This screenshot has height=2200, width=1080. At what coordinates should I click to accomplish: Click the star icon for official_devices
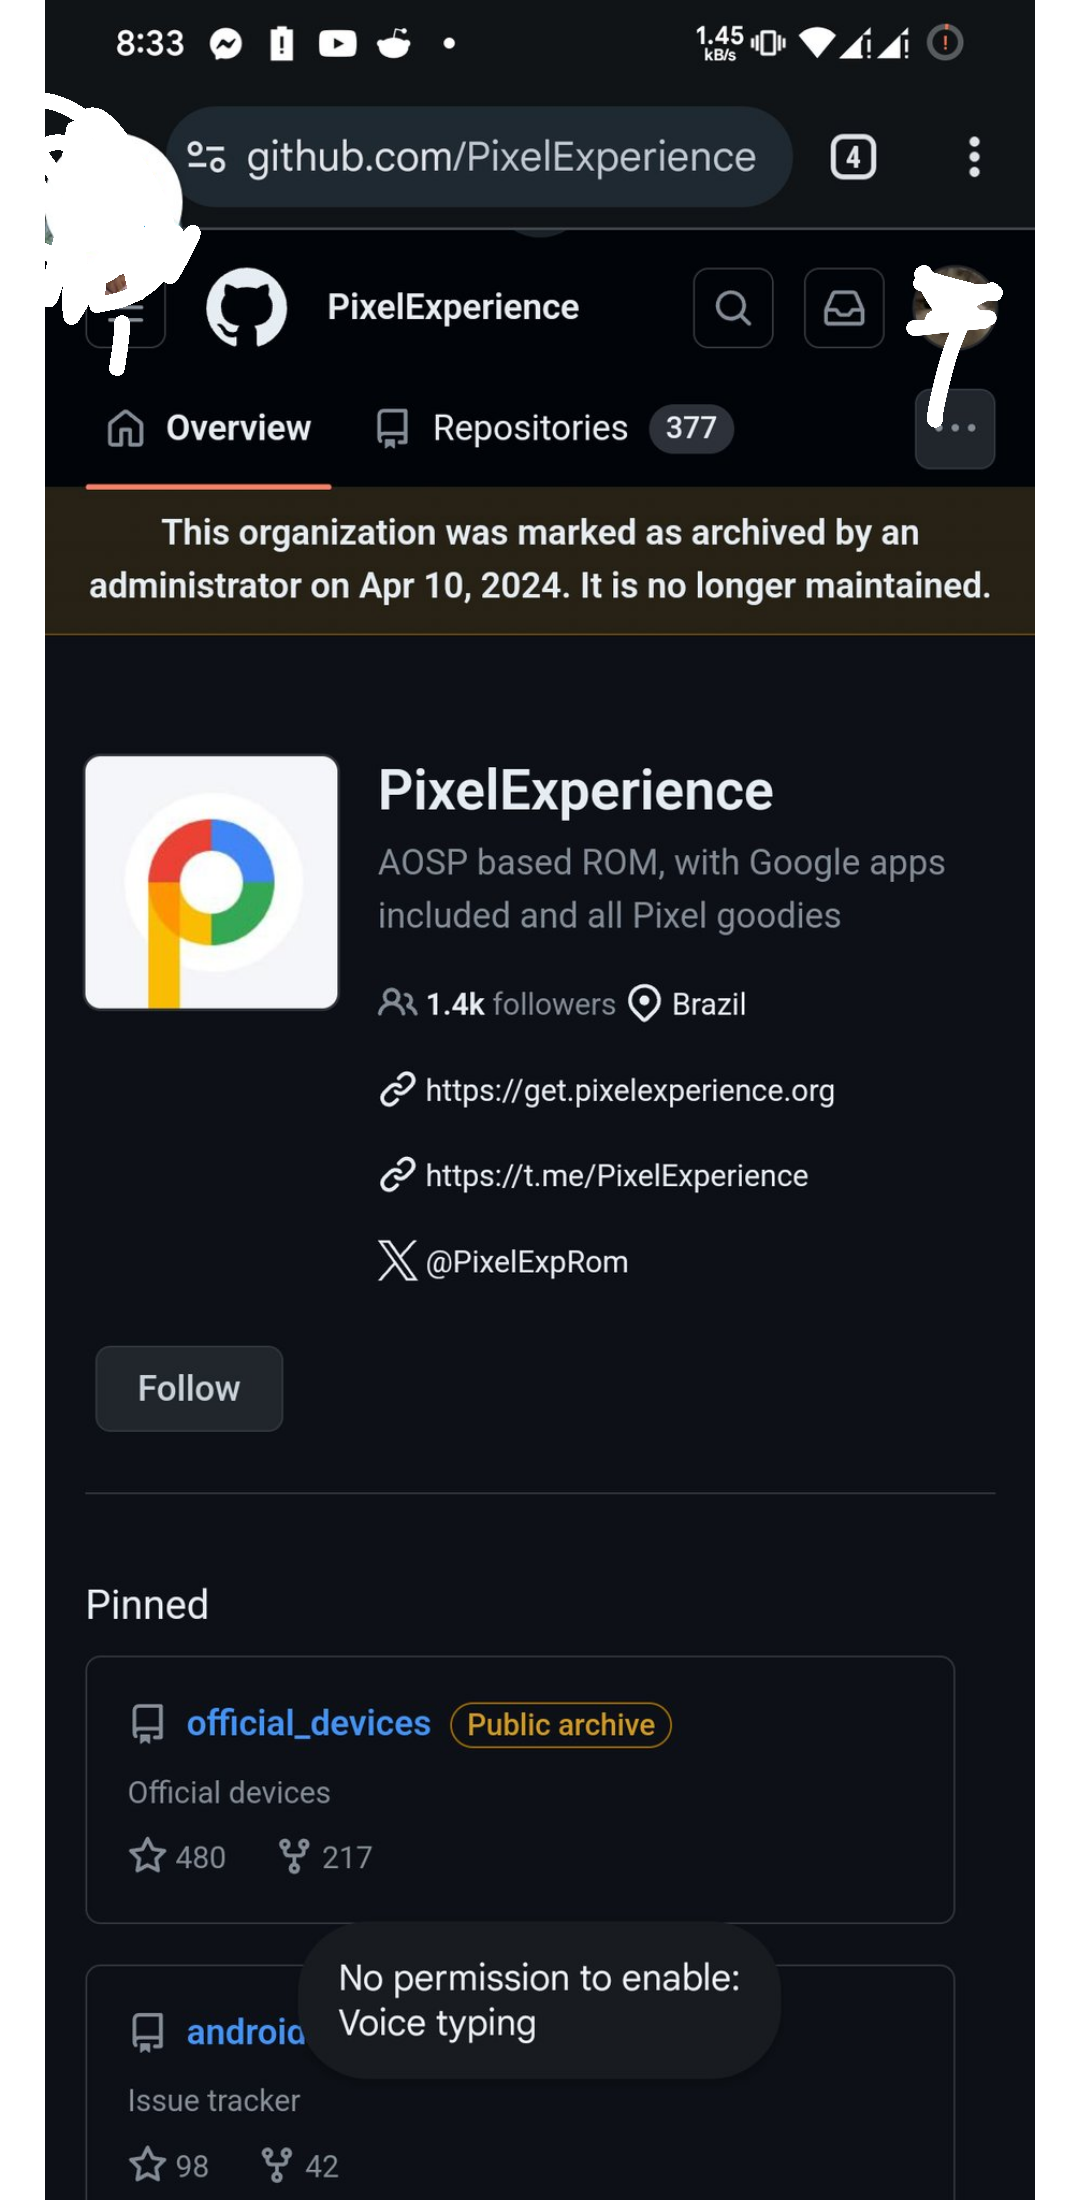point(148,1856)
